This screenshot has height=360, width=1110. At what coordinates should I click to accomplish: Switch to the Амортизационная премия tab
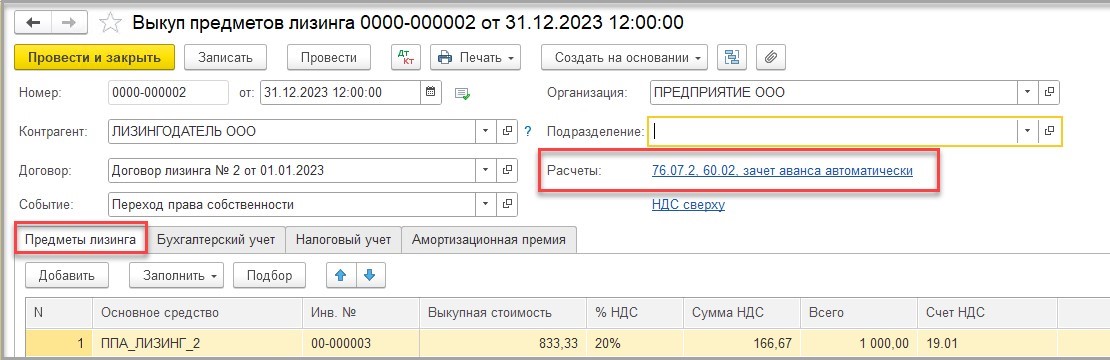[x=488, y=239]
